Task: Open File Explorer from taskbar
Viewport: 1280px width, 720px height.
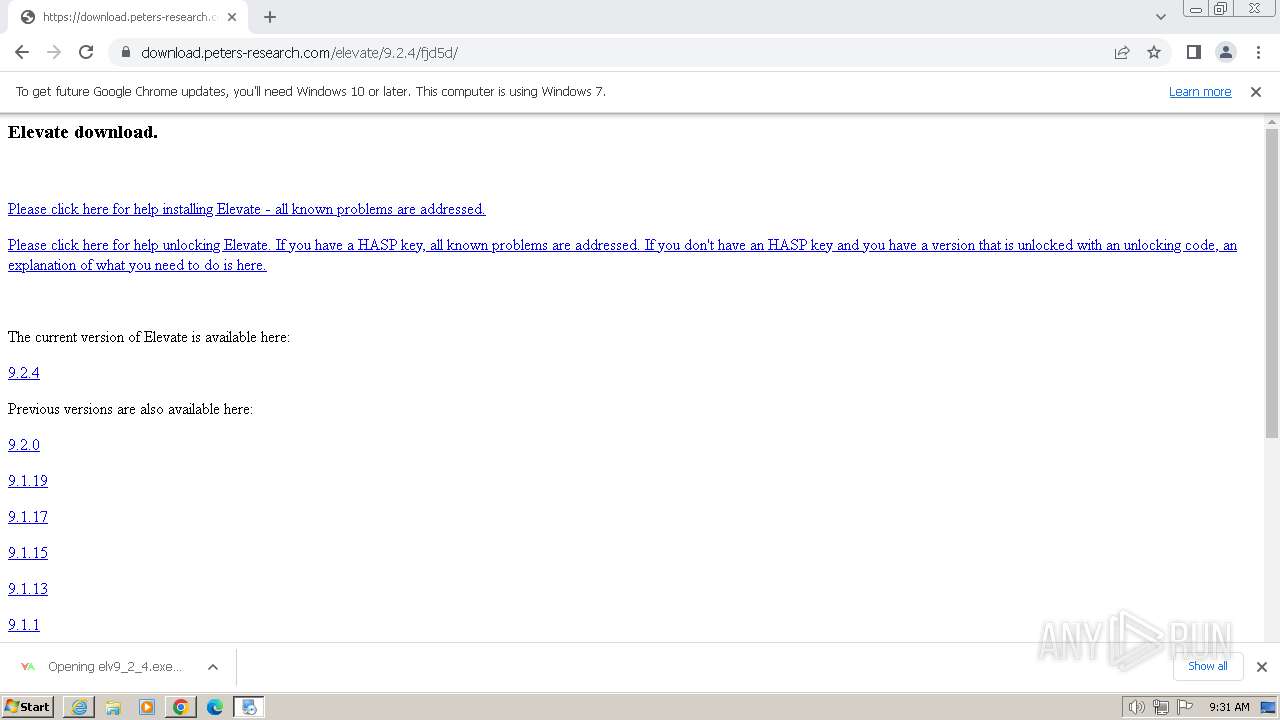Action: coord(113,707)
